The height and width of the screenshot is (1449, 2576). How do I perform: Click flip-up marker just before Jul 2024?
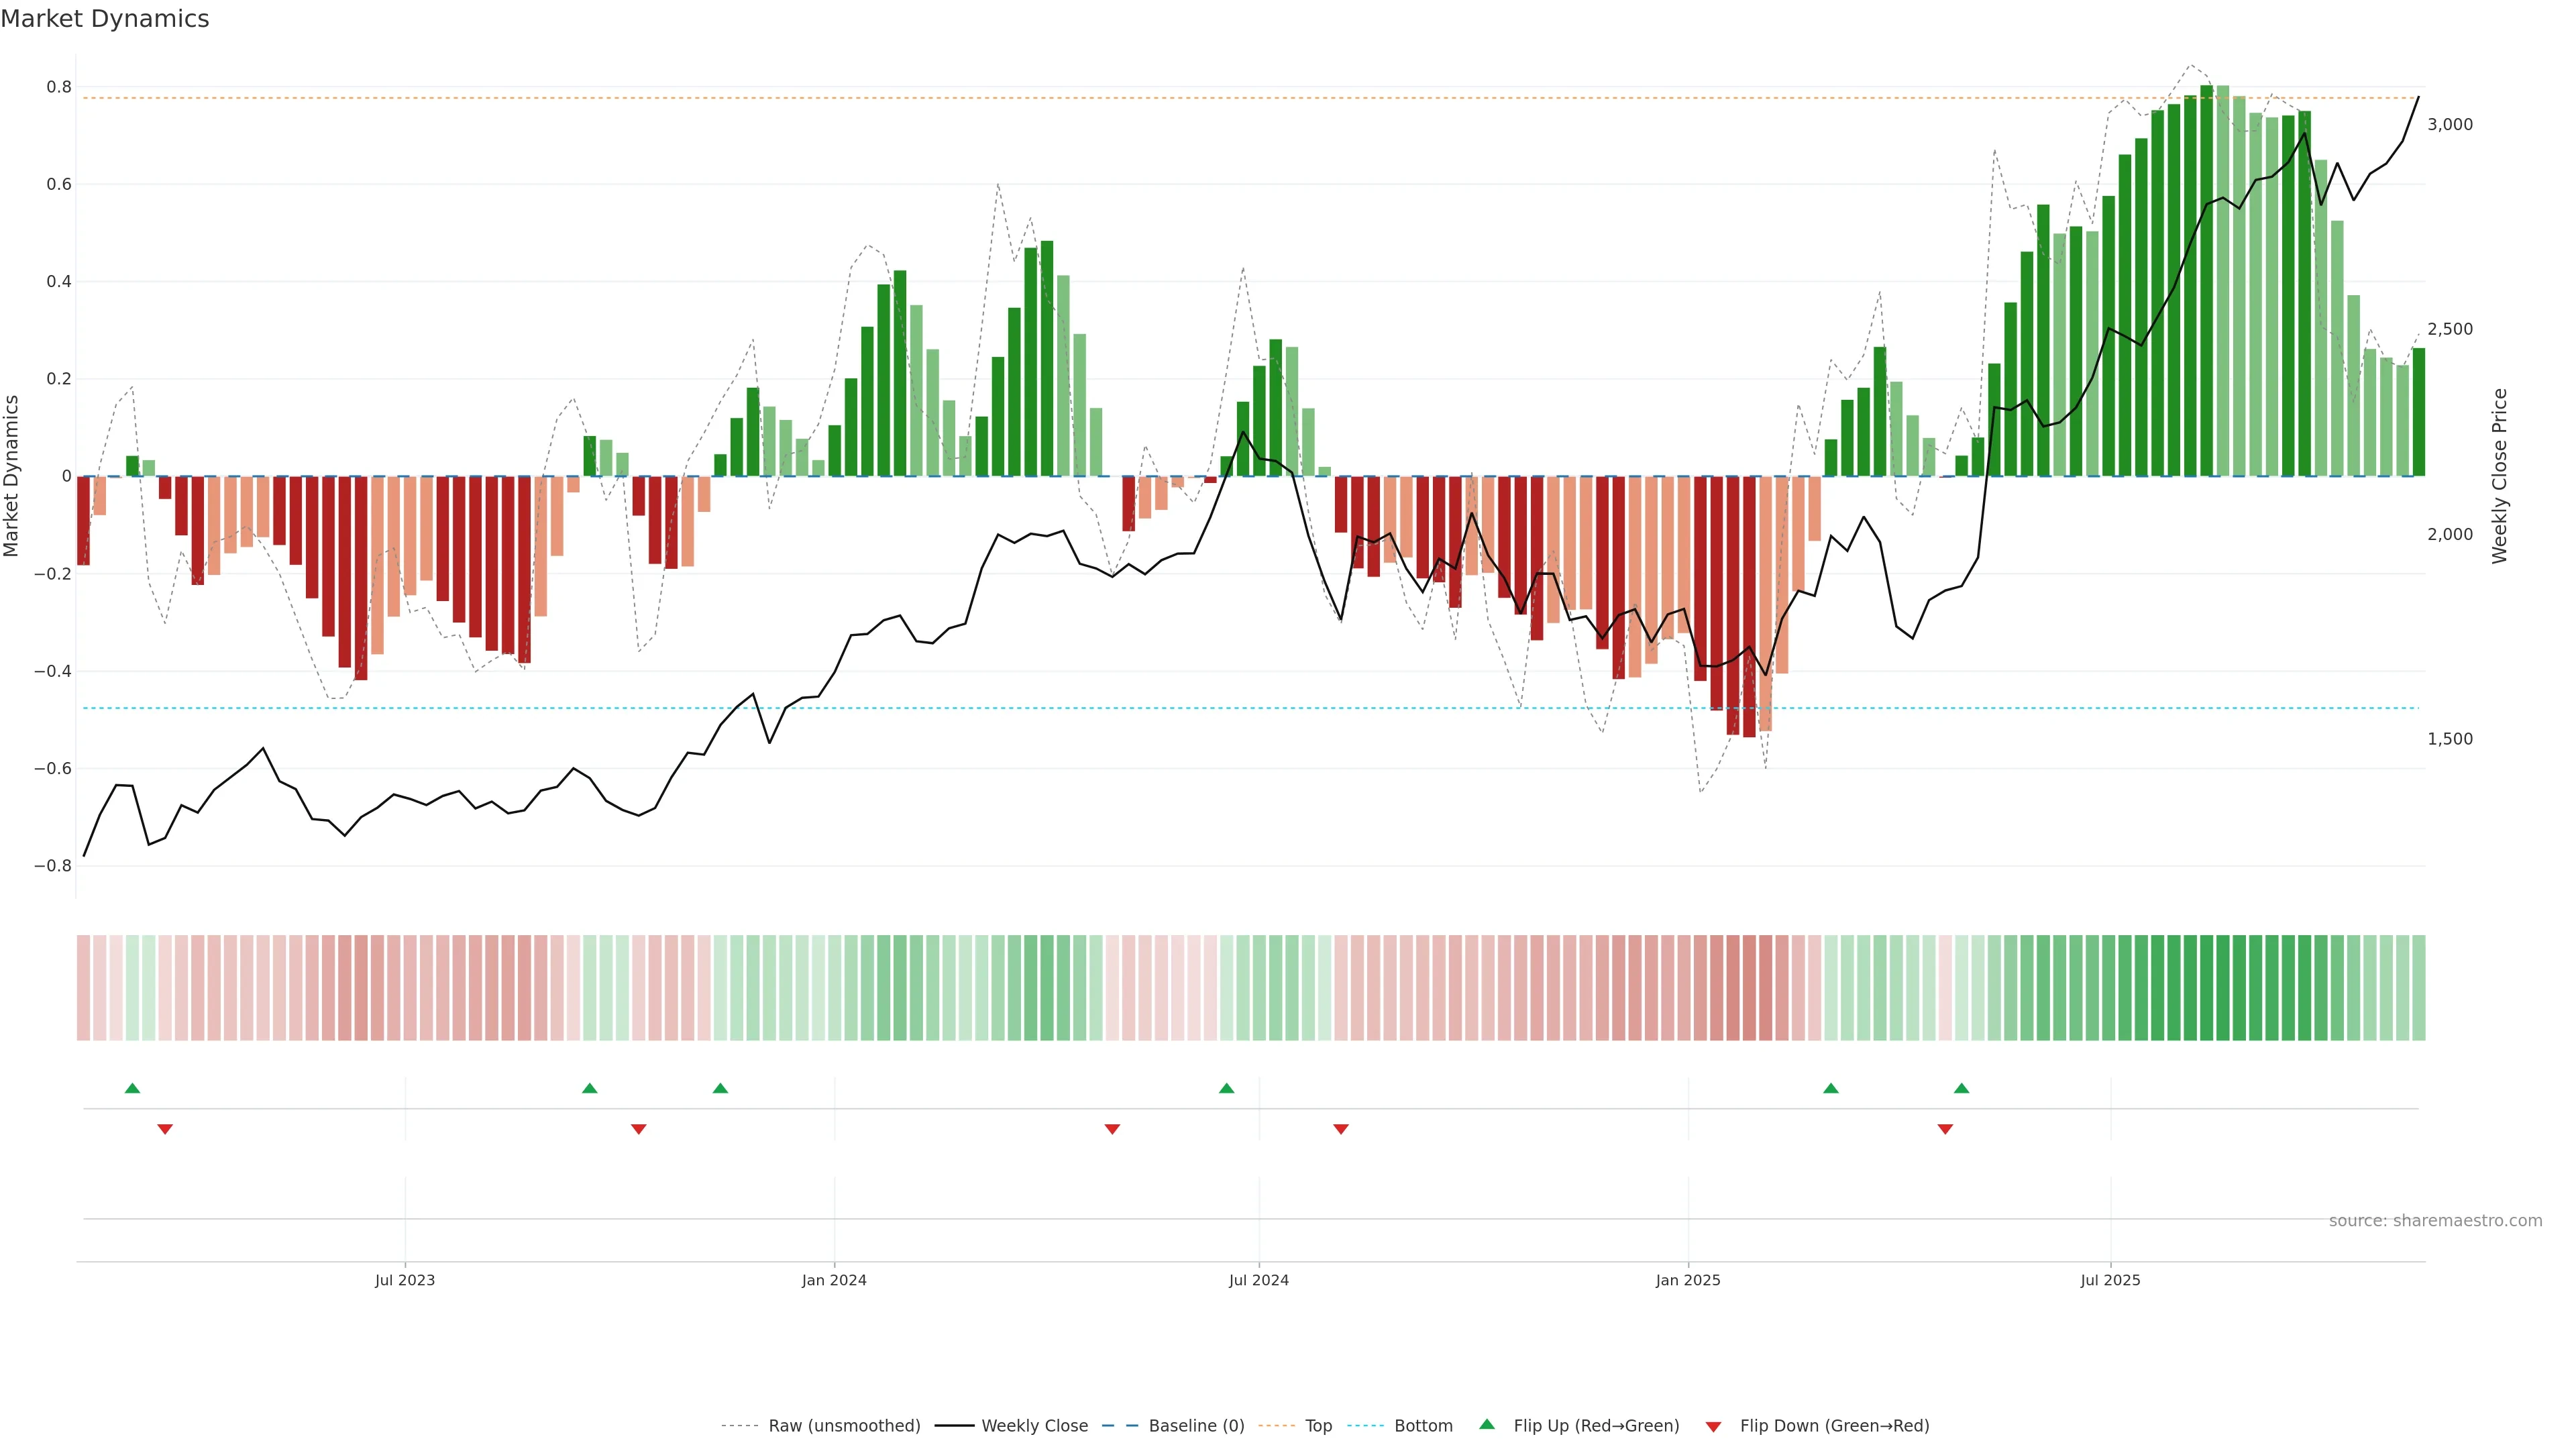tap(1226, 1088)
